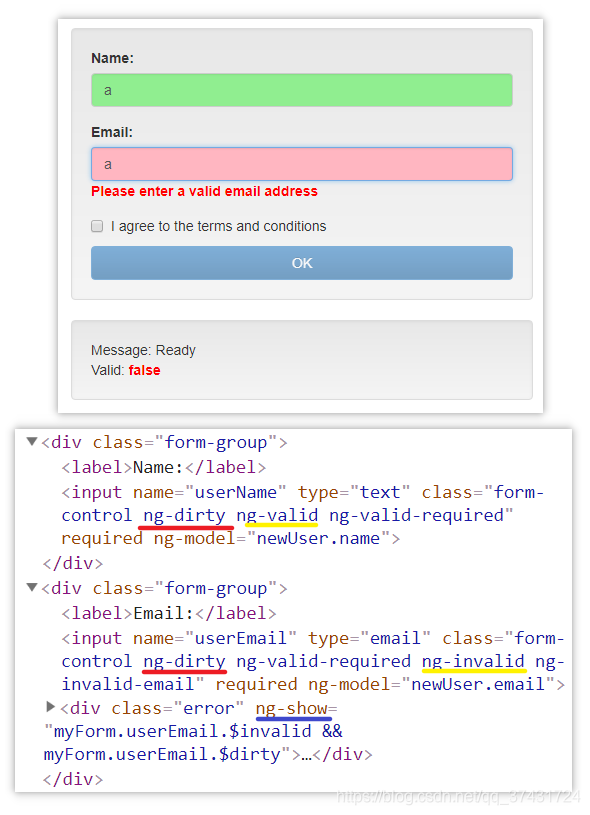Click the closing </div> after userName input
Viewport: 590px width, 815px height.
point(73,563)
